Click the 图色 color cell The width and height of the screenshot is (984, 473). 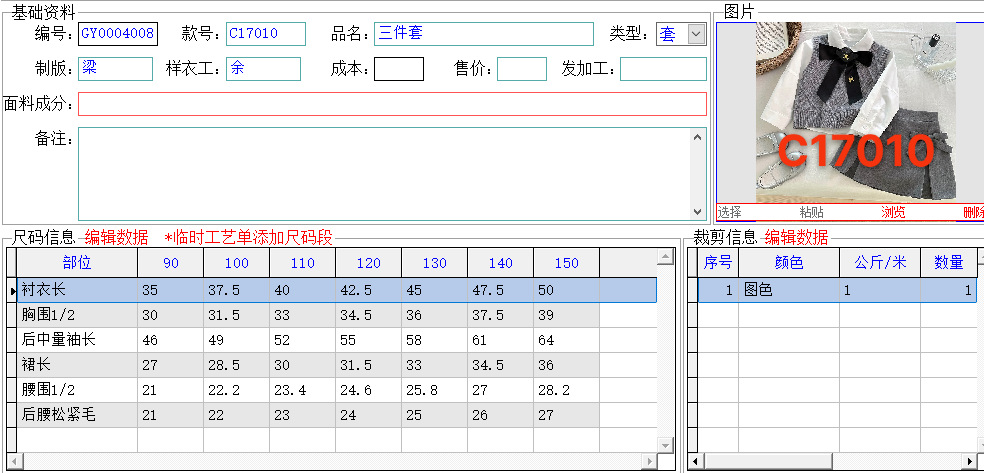point(789,290)
